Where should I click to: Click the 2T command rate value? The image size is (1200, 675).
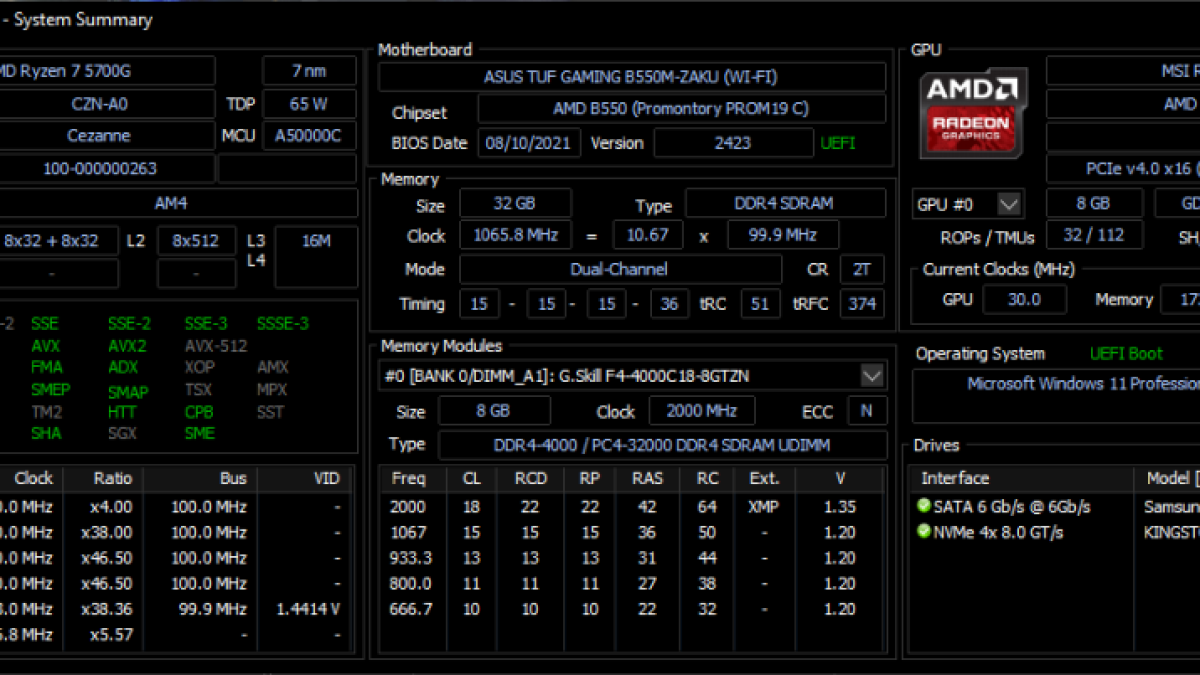tap(862, 269)
